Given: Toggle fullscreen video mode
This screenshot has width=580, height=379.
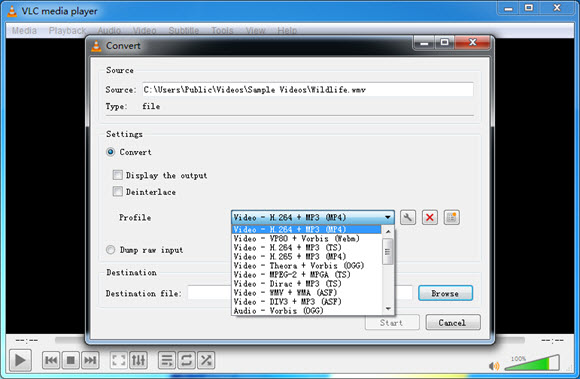Looking at the screenshot, I should point(119,360).
